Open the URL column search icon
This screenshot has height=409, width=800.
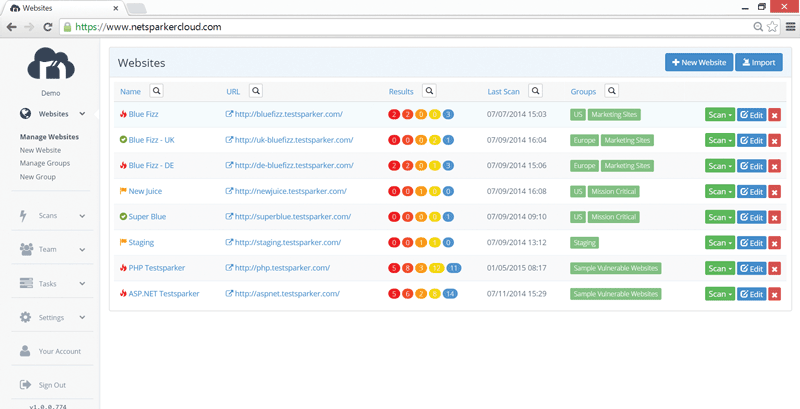click(256, 91)
